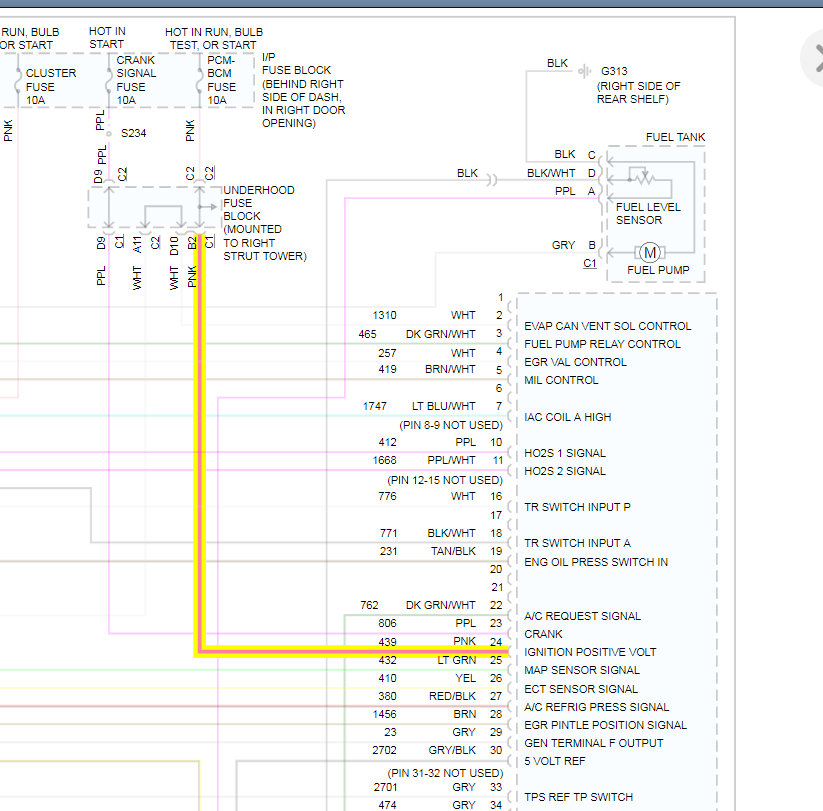823x811 pixels.
Task: Click EGR VAL CONTROL text
Action: 575,362
